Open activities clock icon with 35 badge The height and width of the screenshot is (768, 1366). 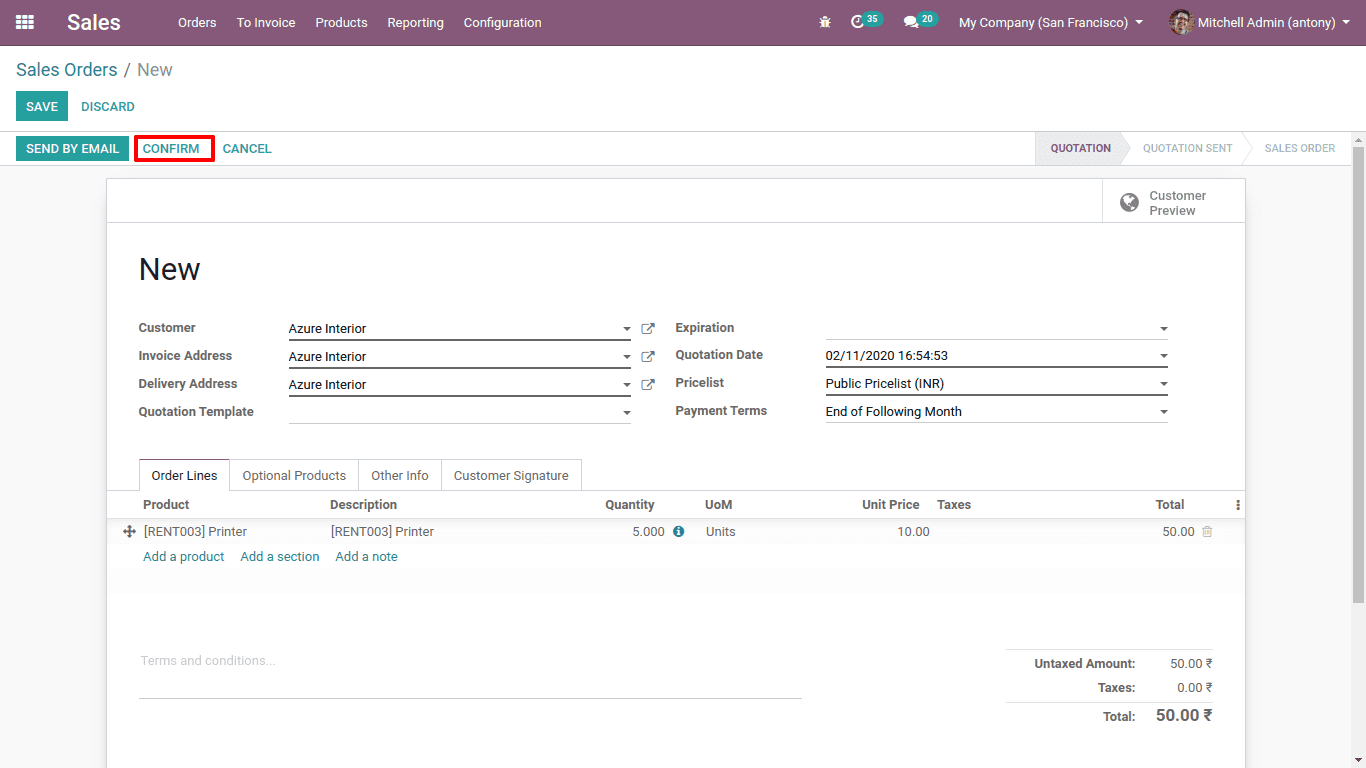857,22
